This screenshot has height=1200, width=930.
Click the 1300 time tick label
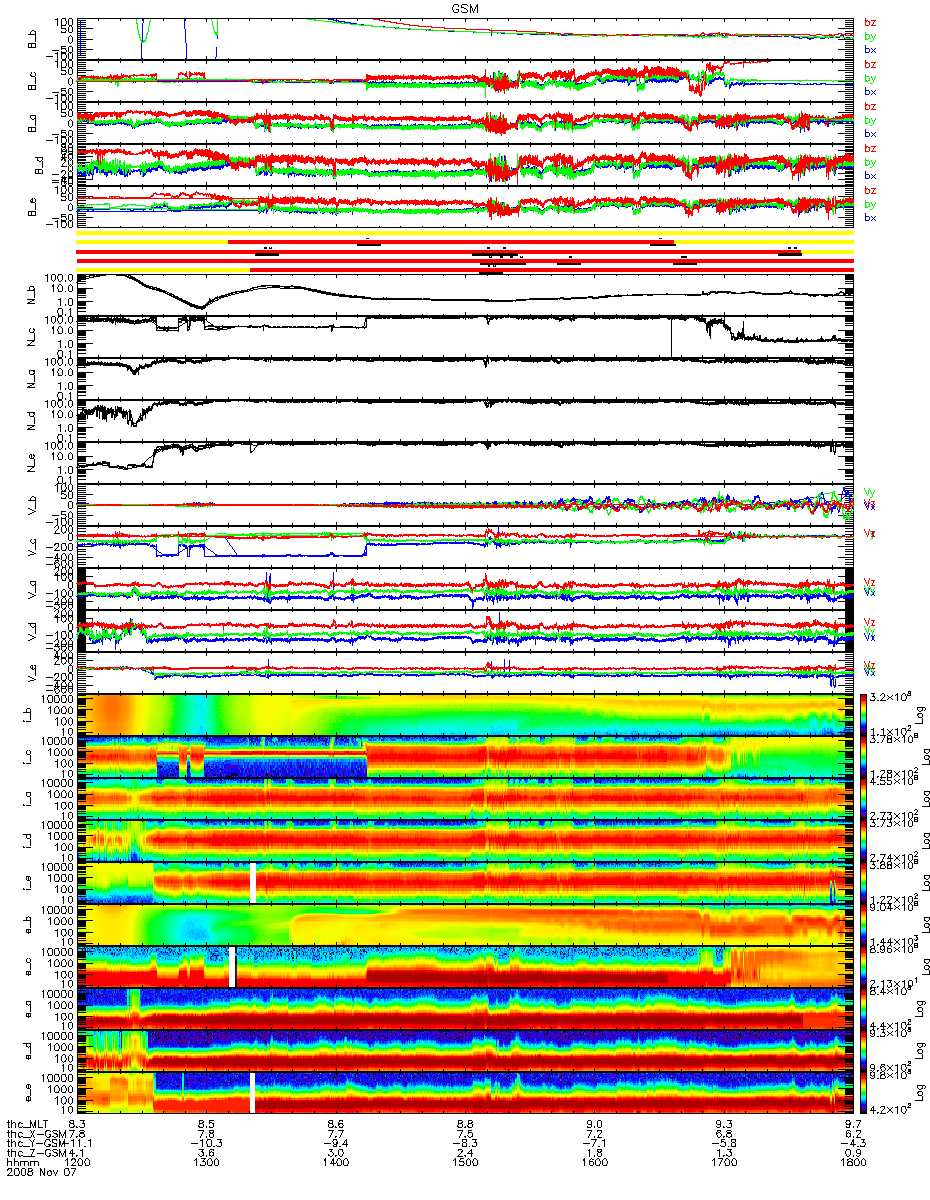206,1163
